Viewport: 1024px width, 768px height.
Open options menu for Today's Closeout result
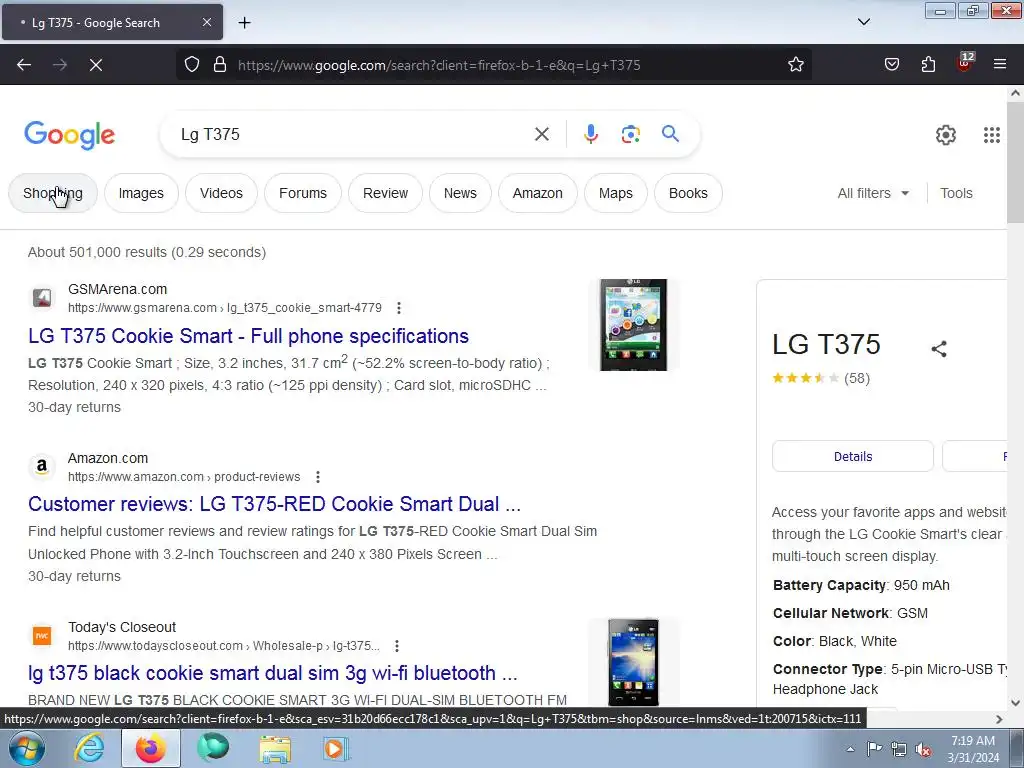point(396,647)
